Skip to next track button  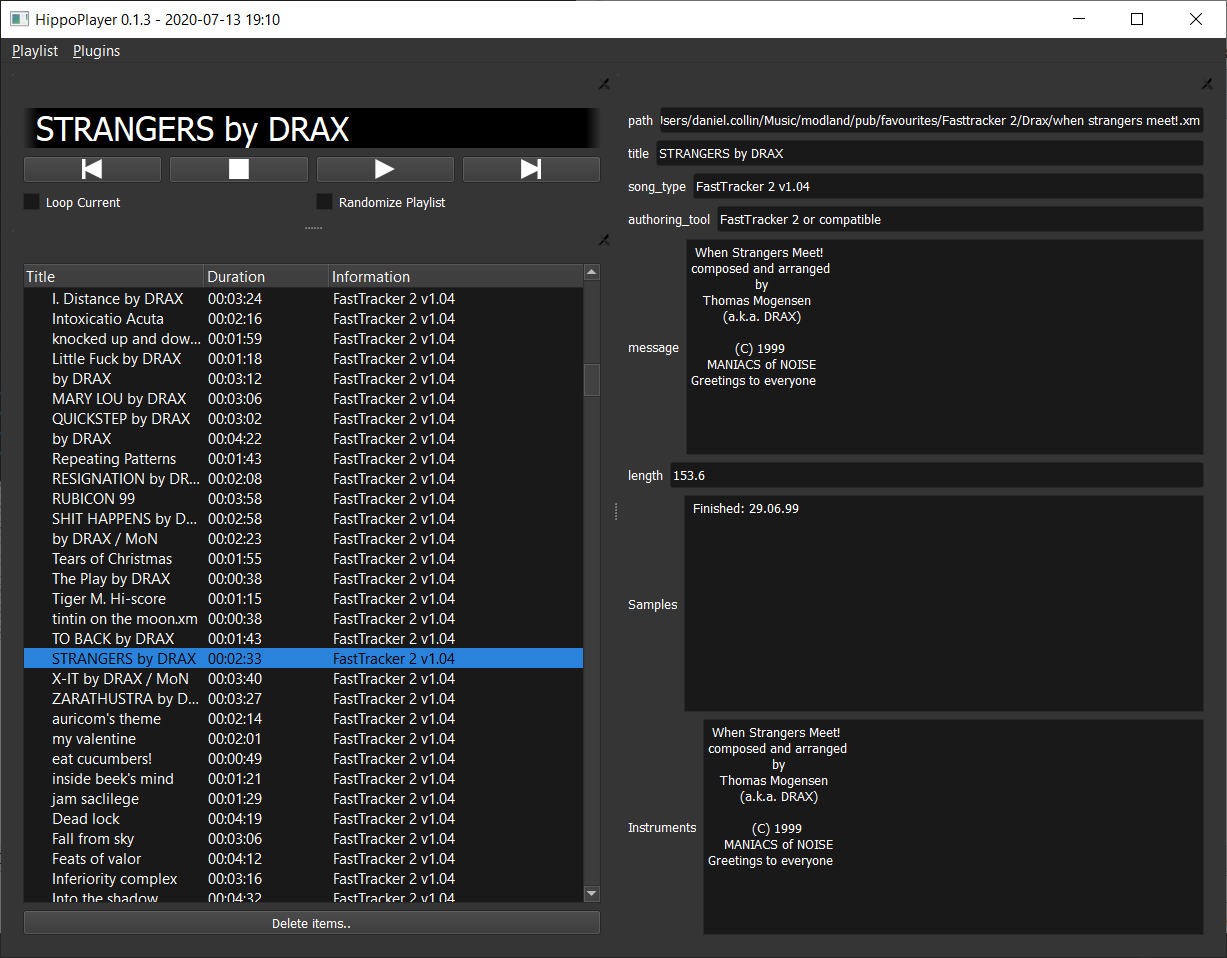tap(531, 170)
